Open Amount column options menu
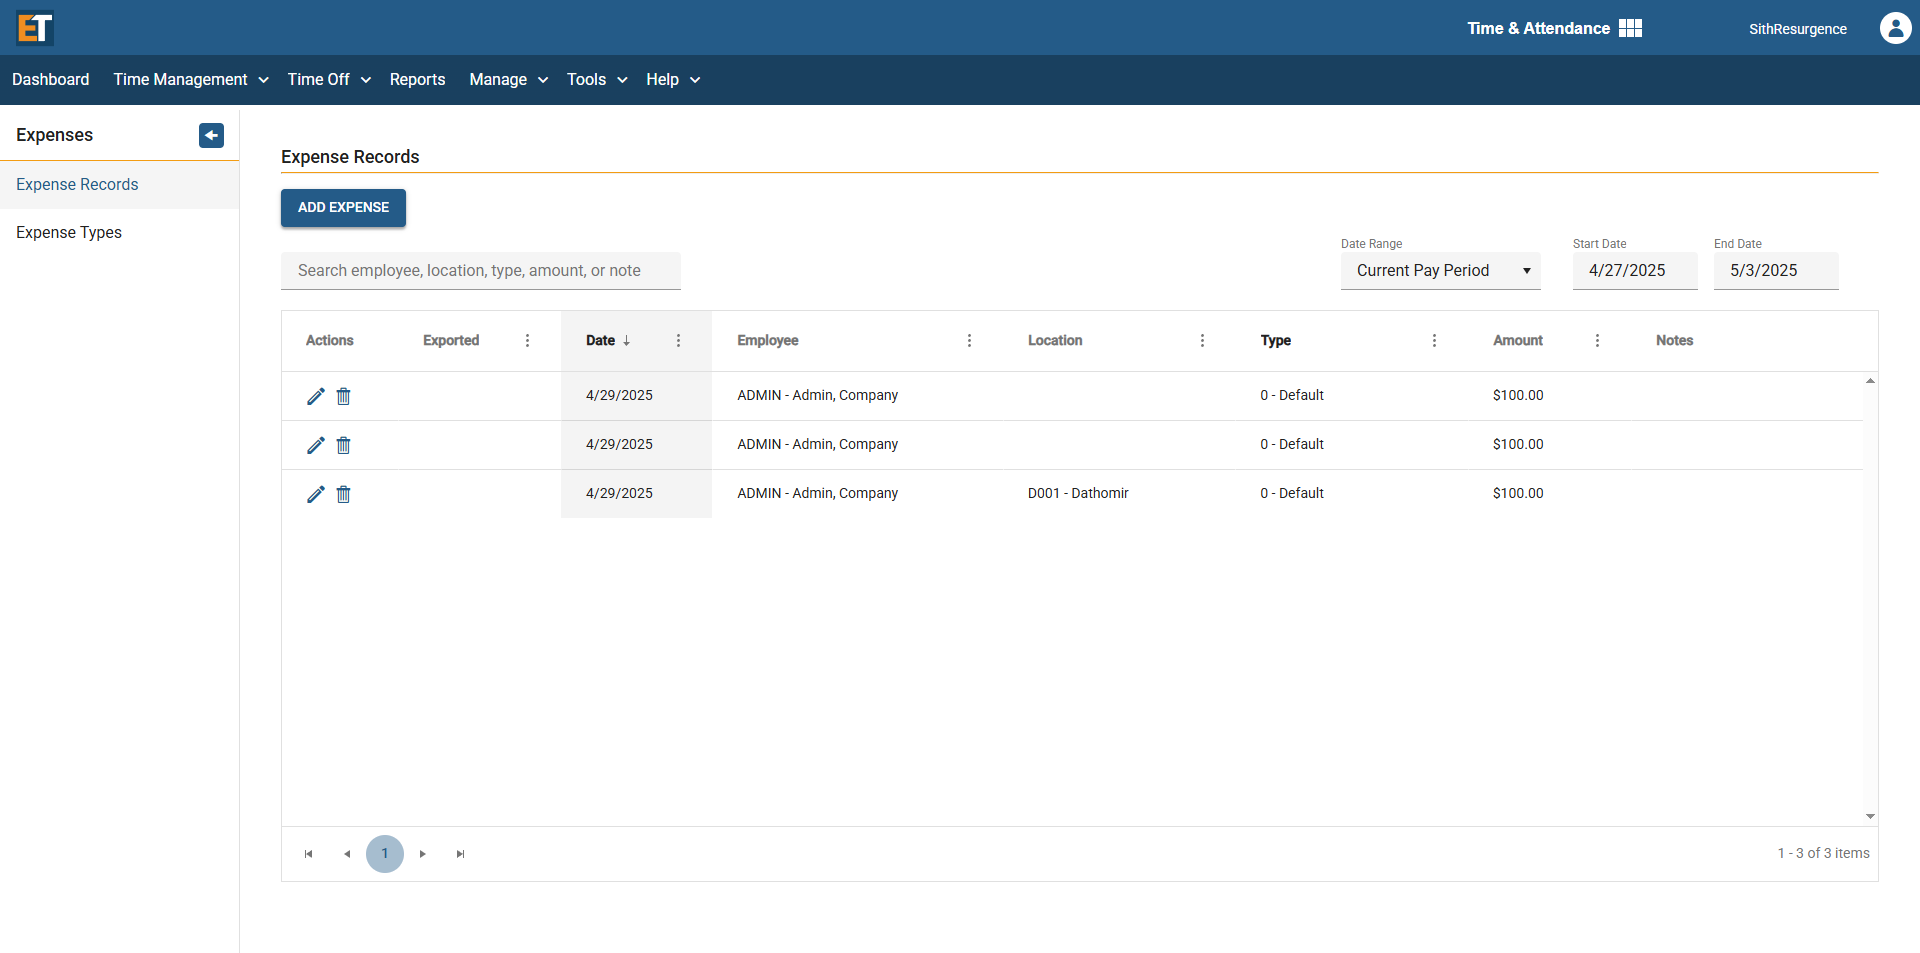 [1597, 341]
